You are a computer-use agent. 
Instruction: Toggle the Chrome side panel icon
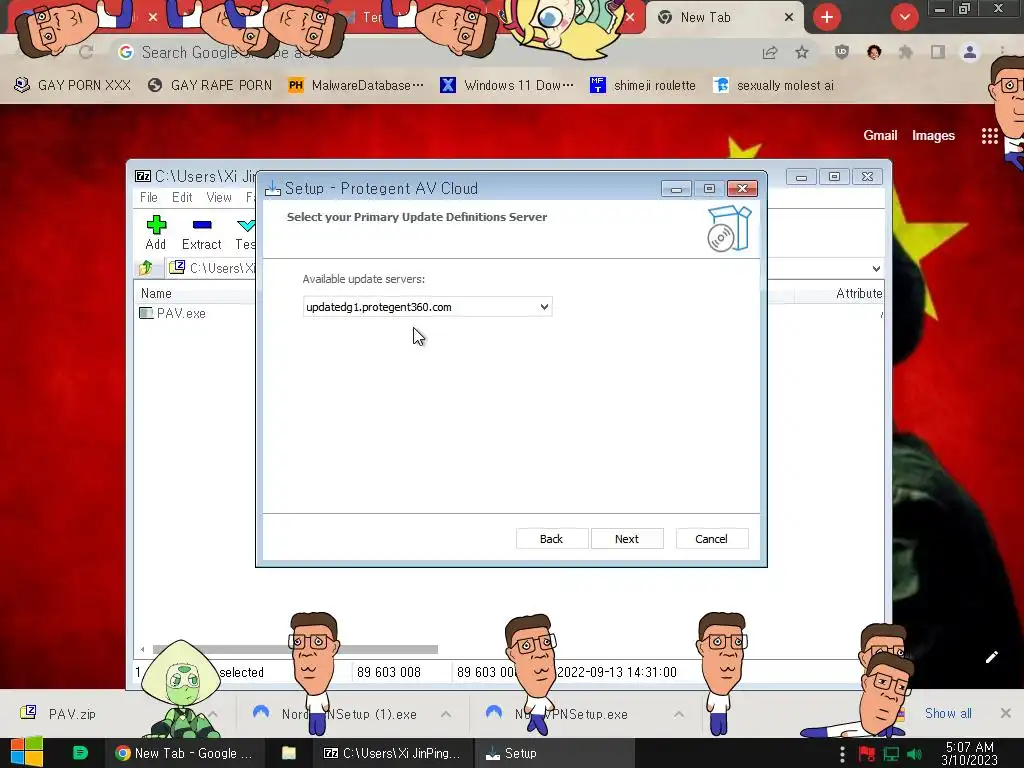pyautogui.click(x=938, y=53)
